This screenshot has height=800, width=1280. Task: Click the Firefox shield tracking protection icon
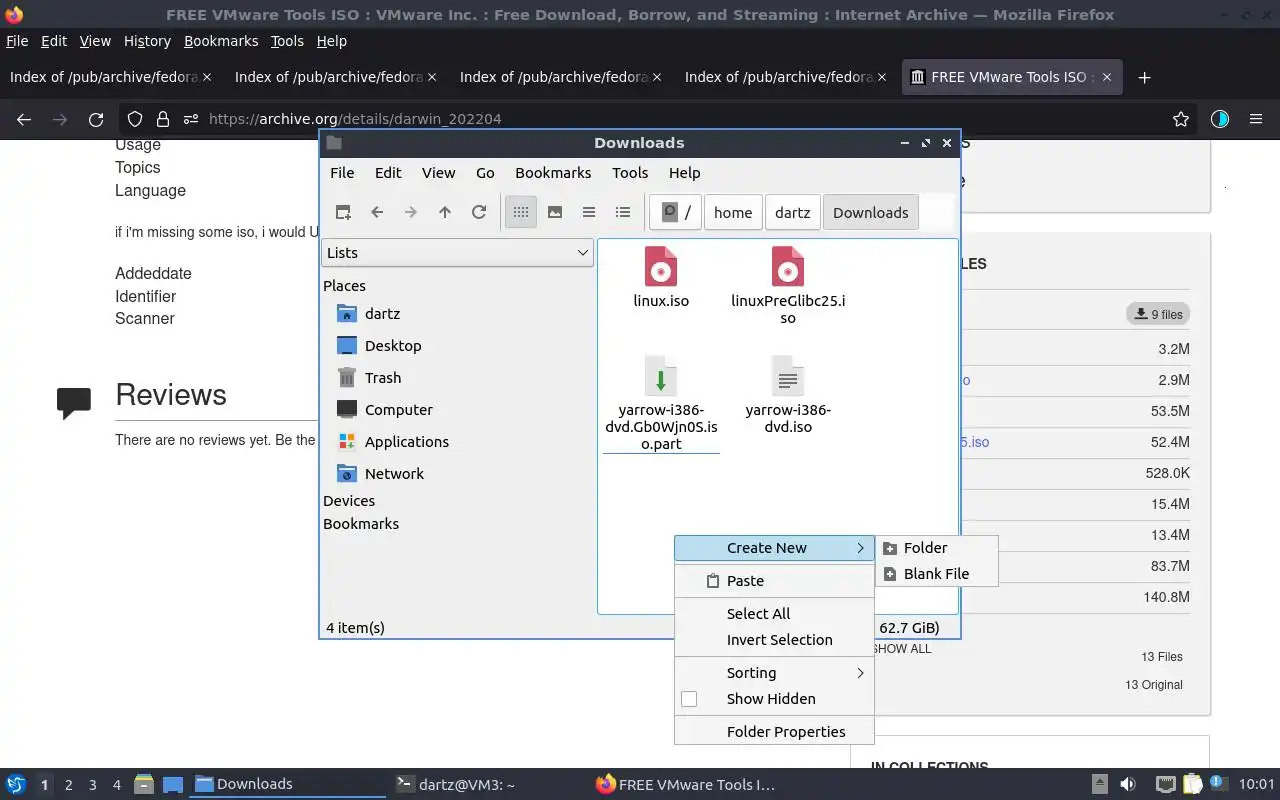(135, 119)
